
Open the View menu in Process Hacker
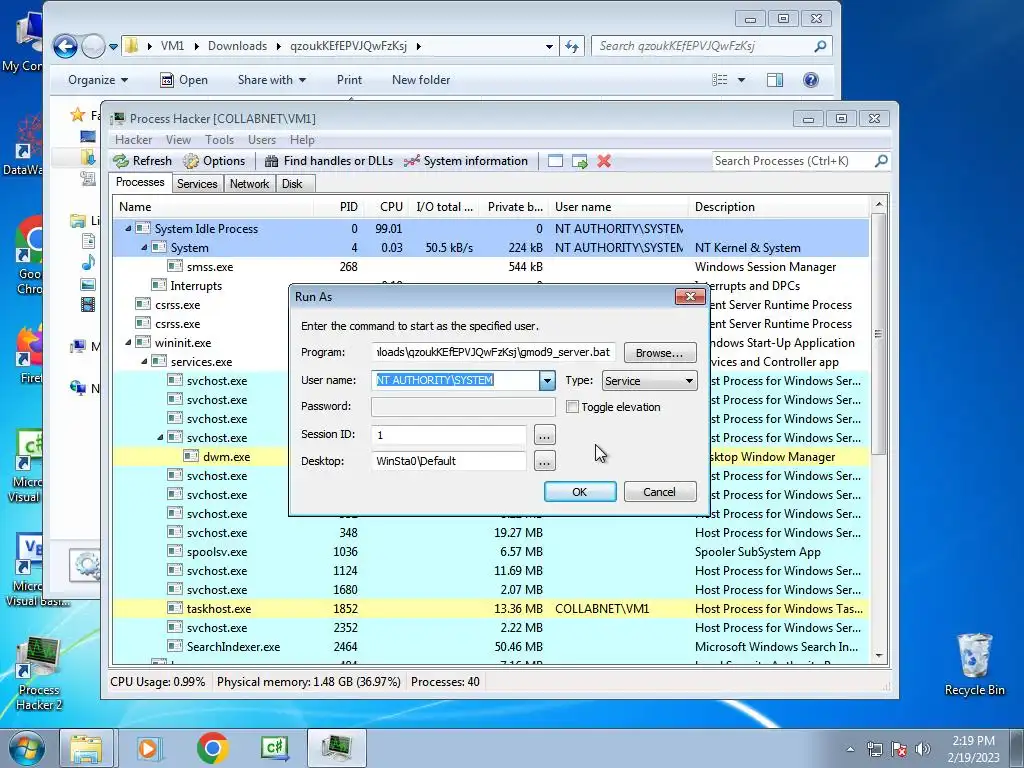[x=178, y=140]
